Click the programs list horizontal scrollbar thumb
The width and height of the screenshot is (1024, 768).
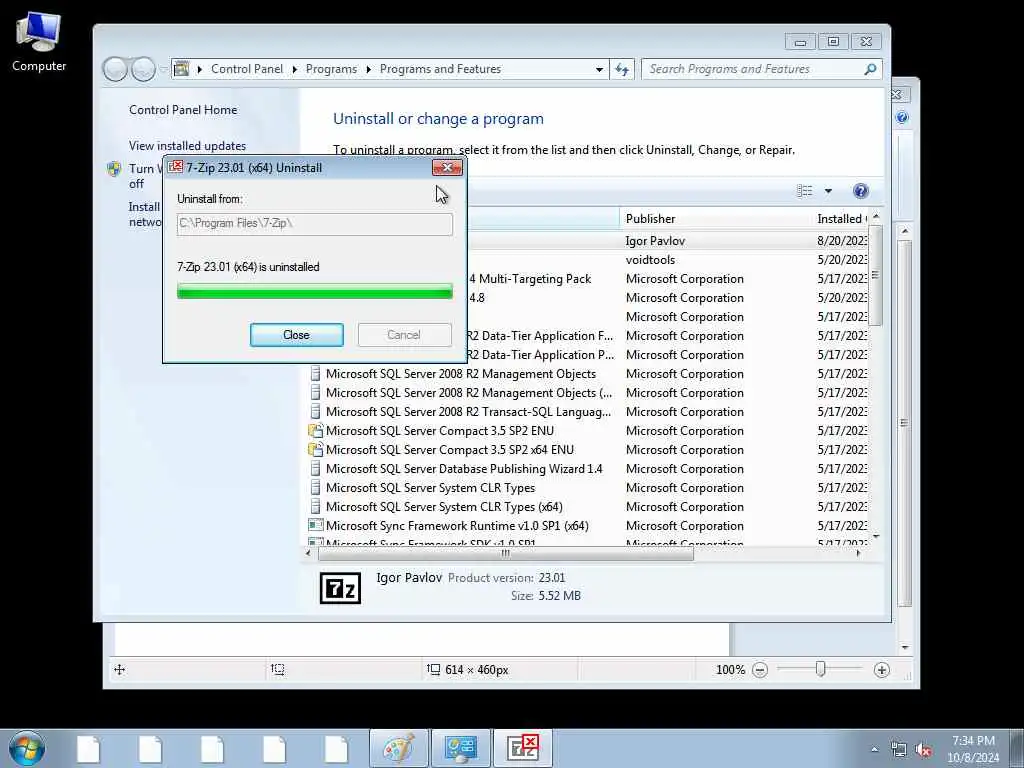coord(505,554)
